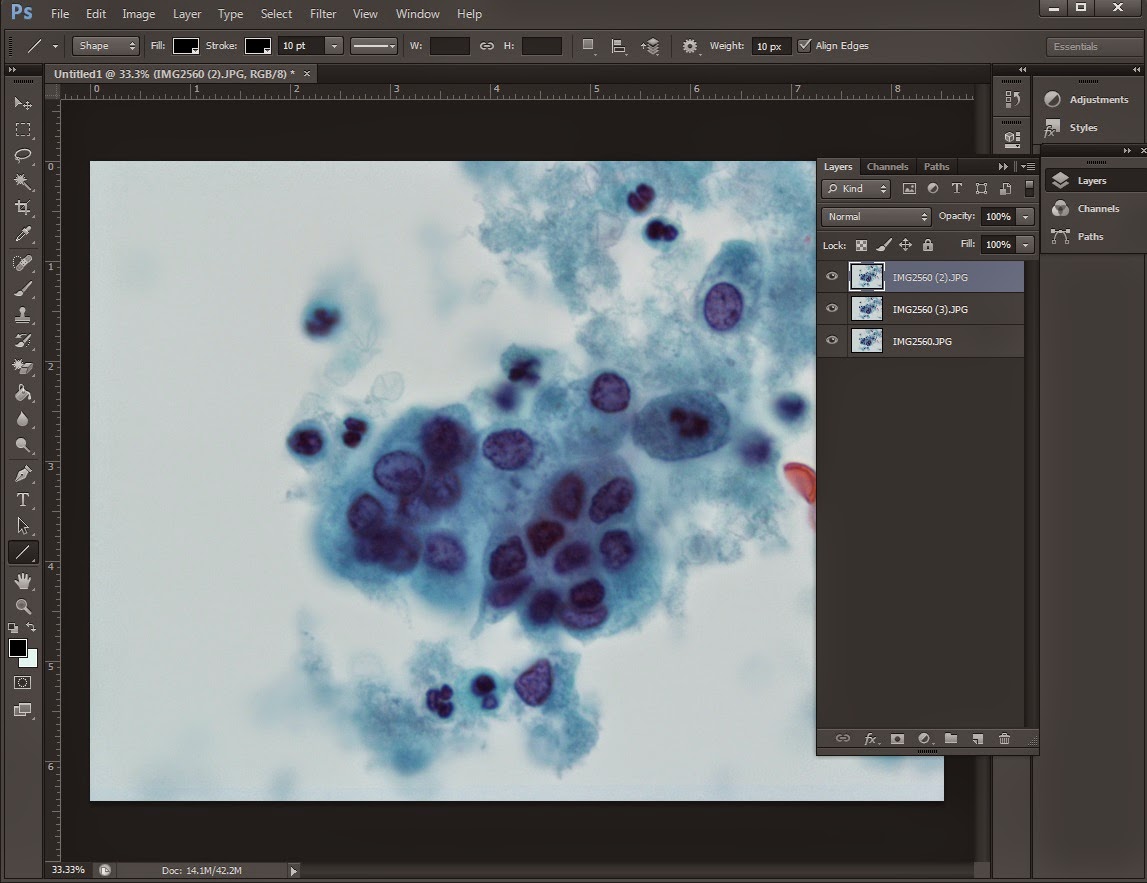Viewport: 1147px width, 883px height.
Task: Click the foreground color swatch
Action: 17,647
